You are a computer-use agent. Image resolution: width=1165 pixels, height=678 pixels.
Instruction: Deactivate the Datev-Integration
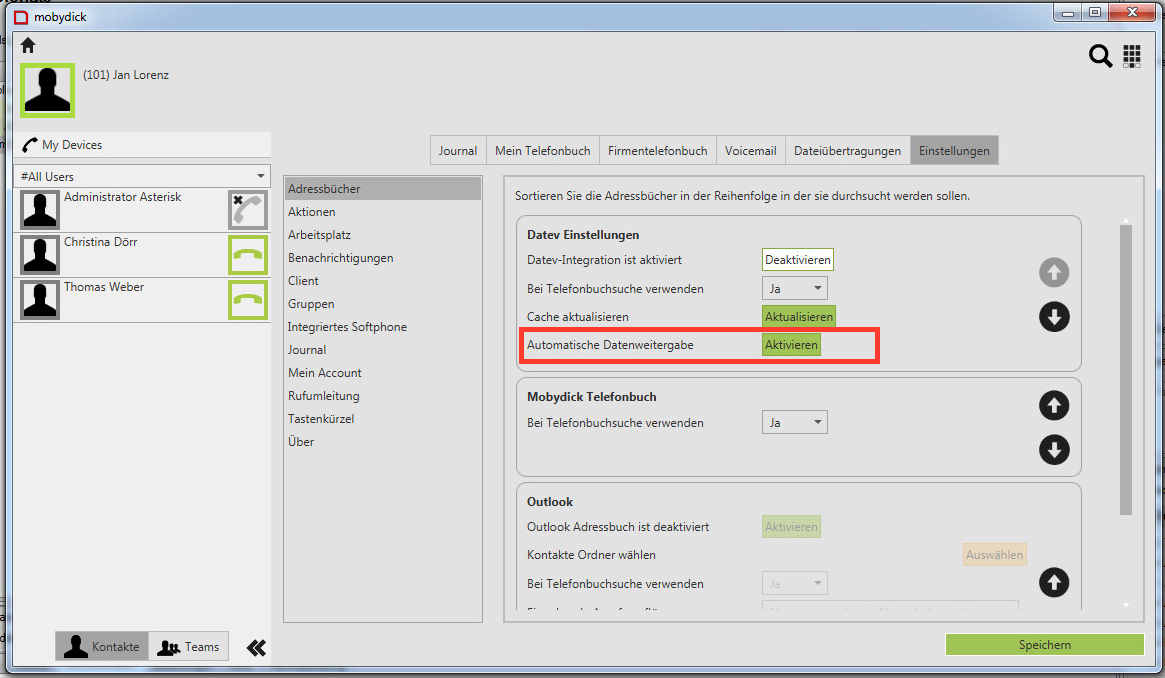(x=797, y=259)
